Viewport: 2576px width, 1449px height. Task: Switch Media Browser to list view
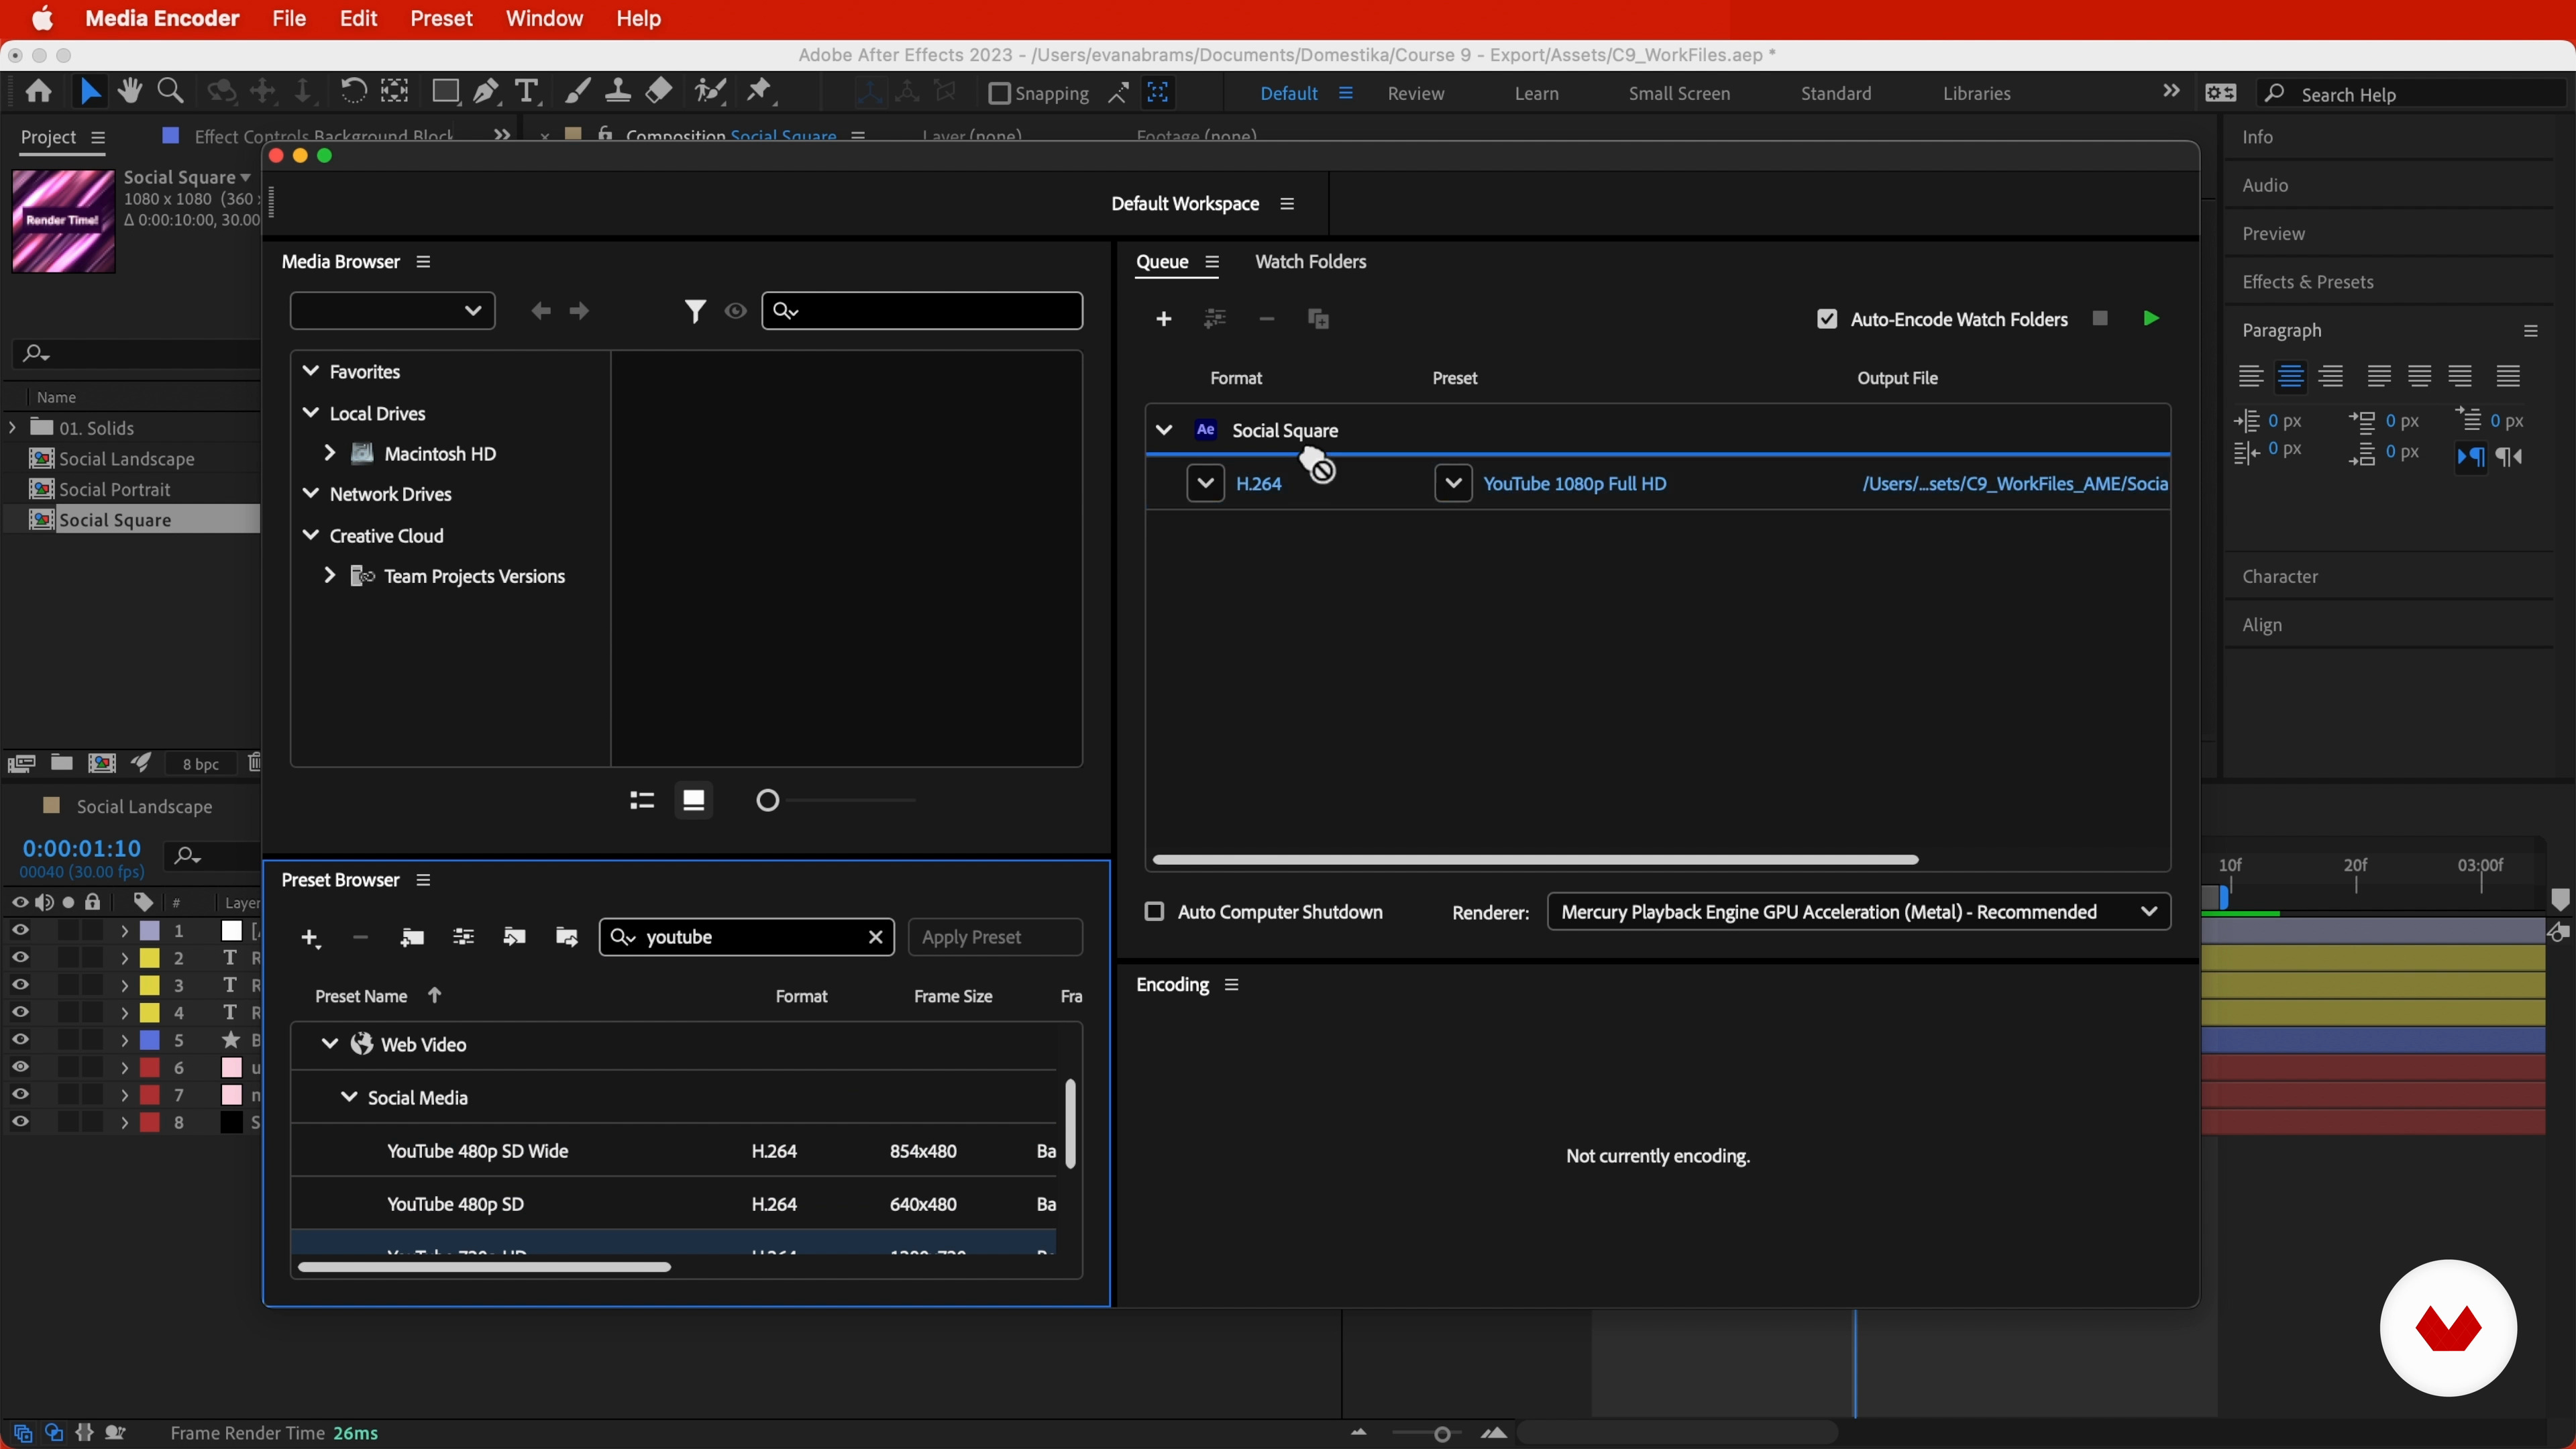click(642, 800)
